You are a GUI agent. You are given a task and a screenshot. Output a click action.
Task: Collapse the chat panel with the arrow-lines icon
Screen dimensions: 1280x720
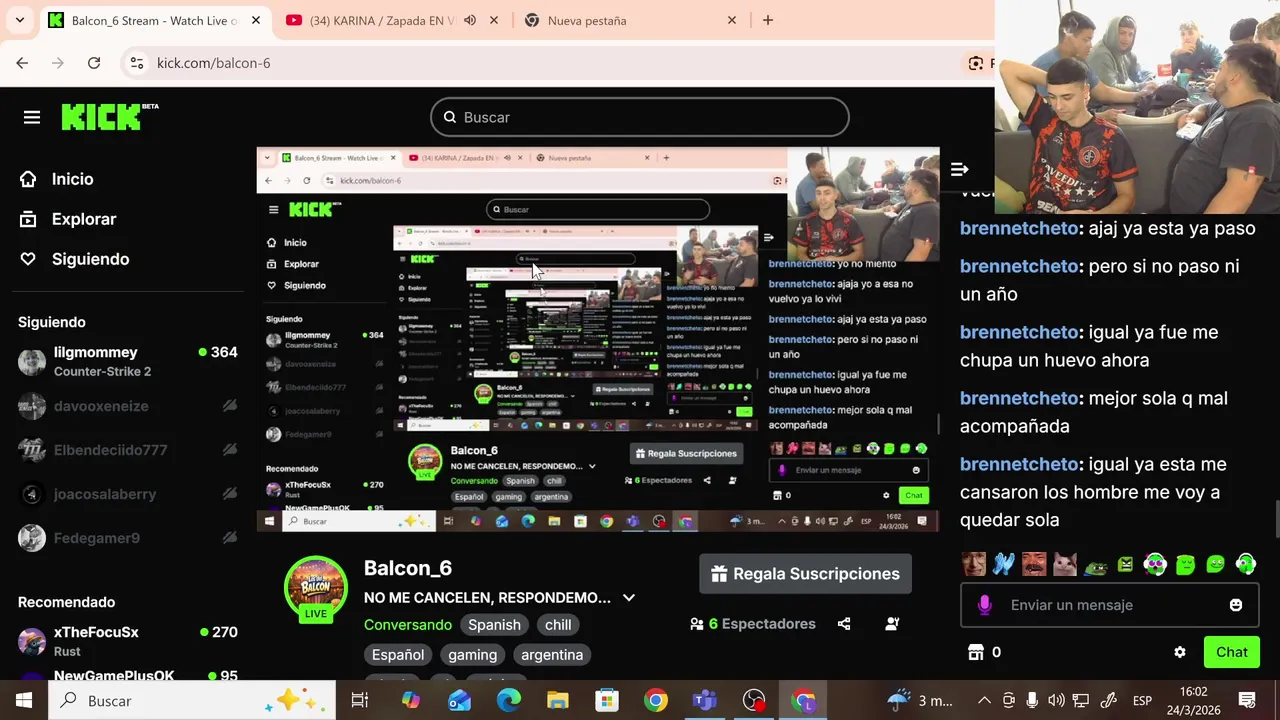tap(959, 169)
